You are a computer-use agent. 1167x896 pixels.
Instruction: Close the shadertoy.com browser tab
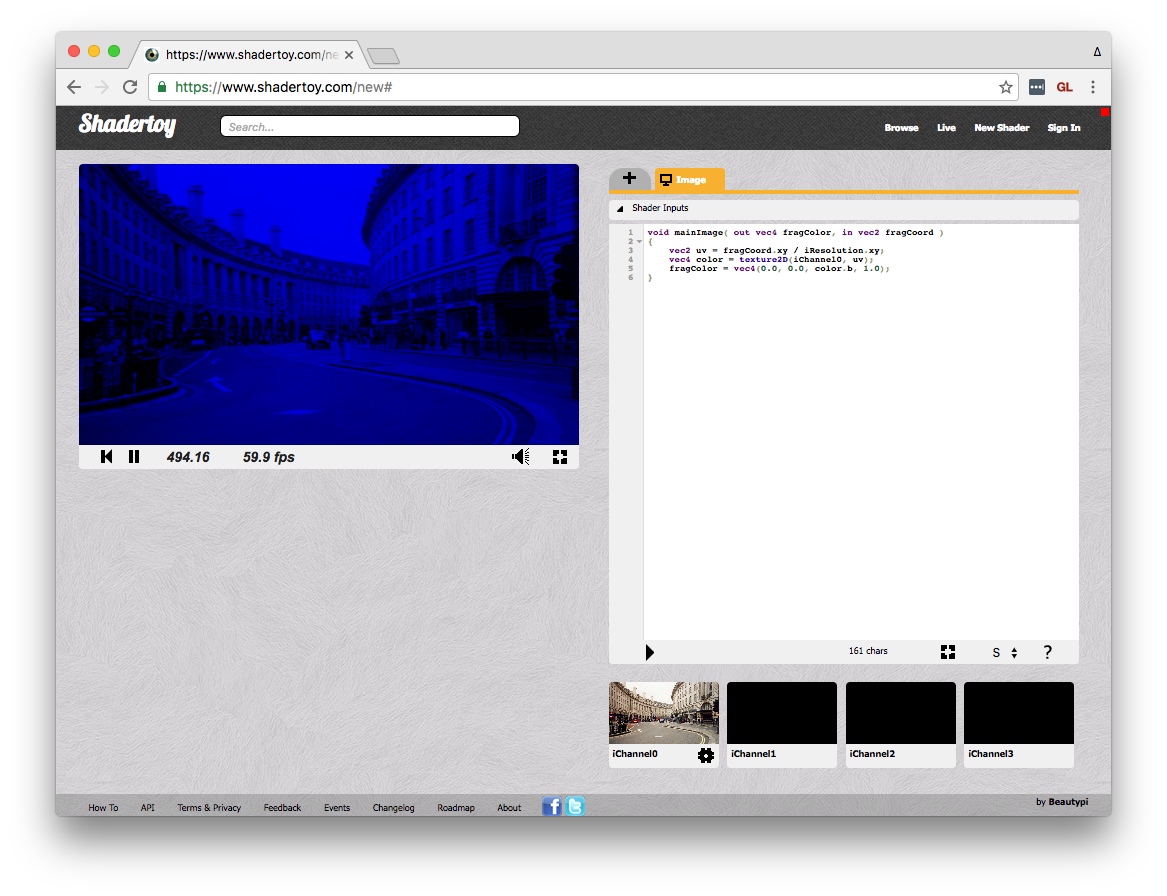pos(348,55)
